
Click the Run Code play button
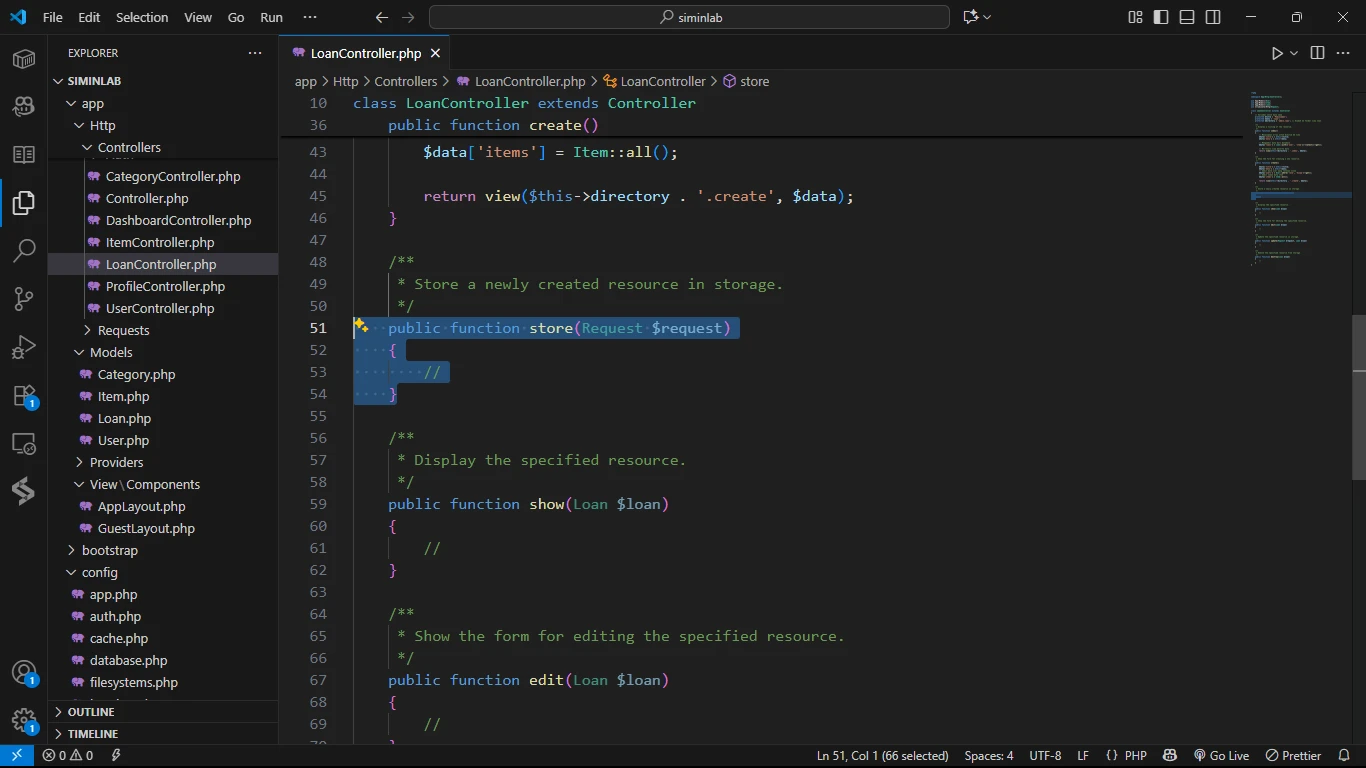click(1277, 53)
